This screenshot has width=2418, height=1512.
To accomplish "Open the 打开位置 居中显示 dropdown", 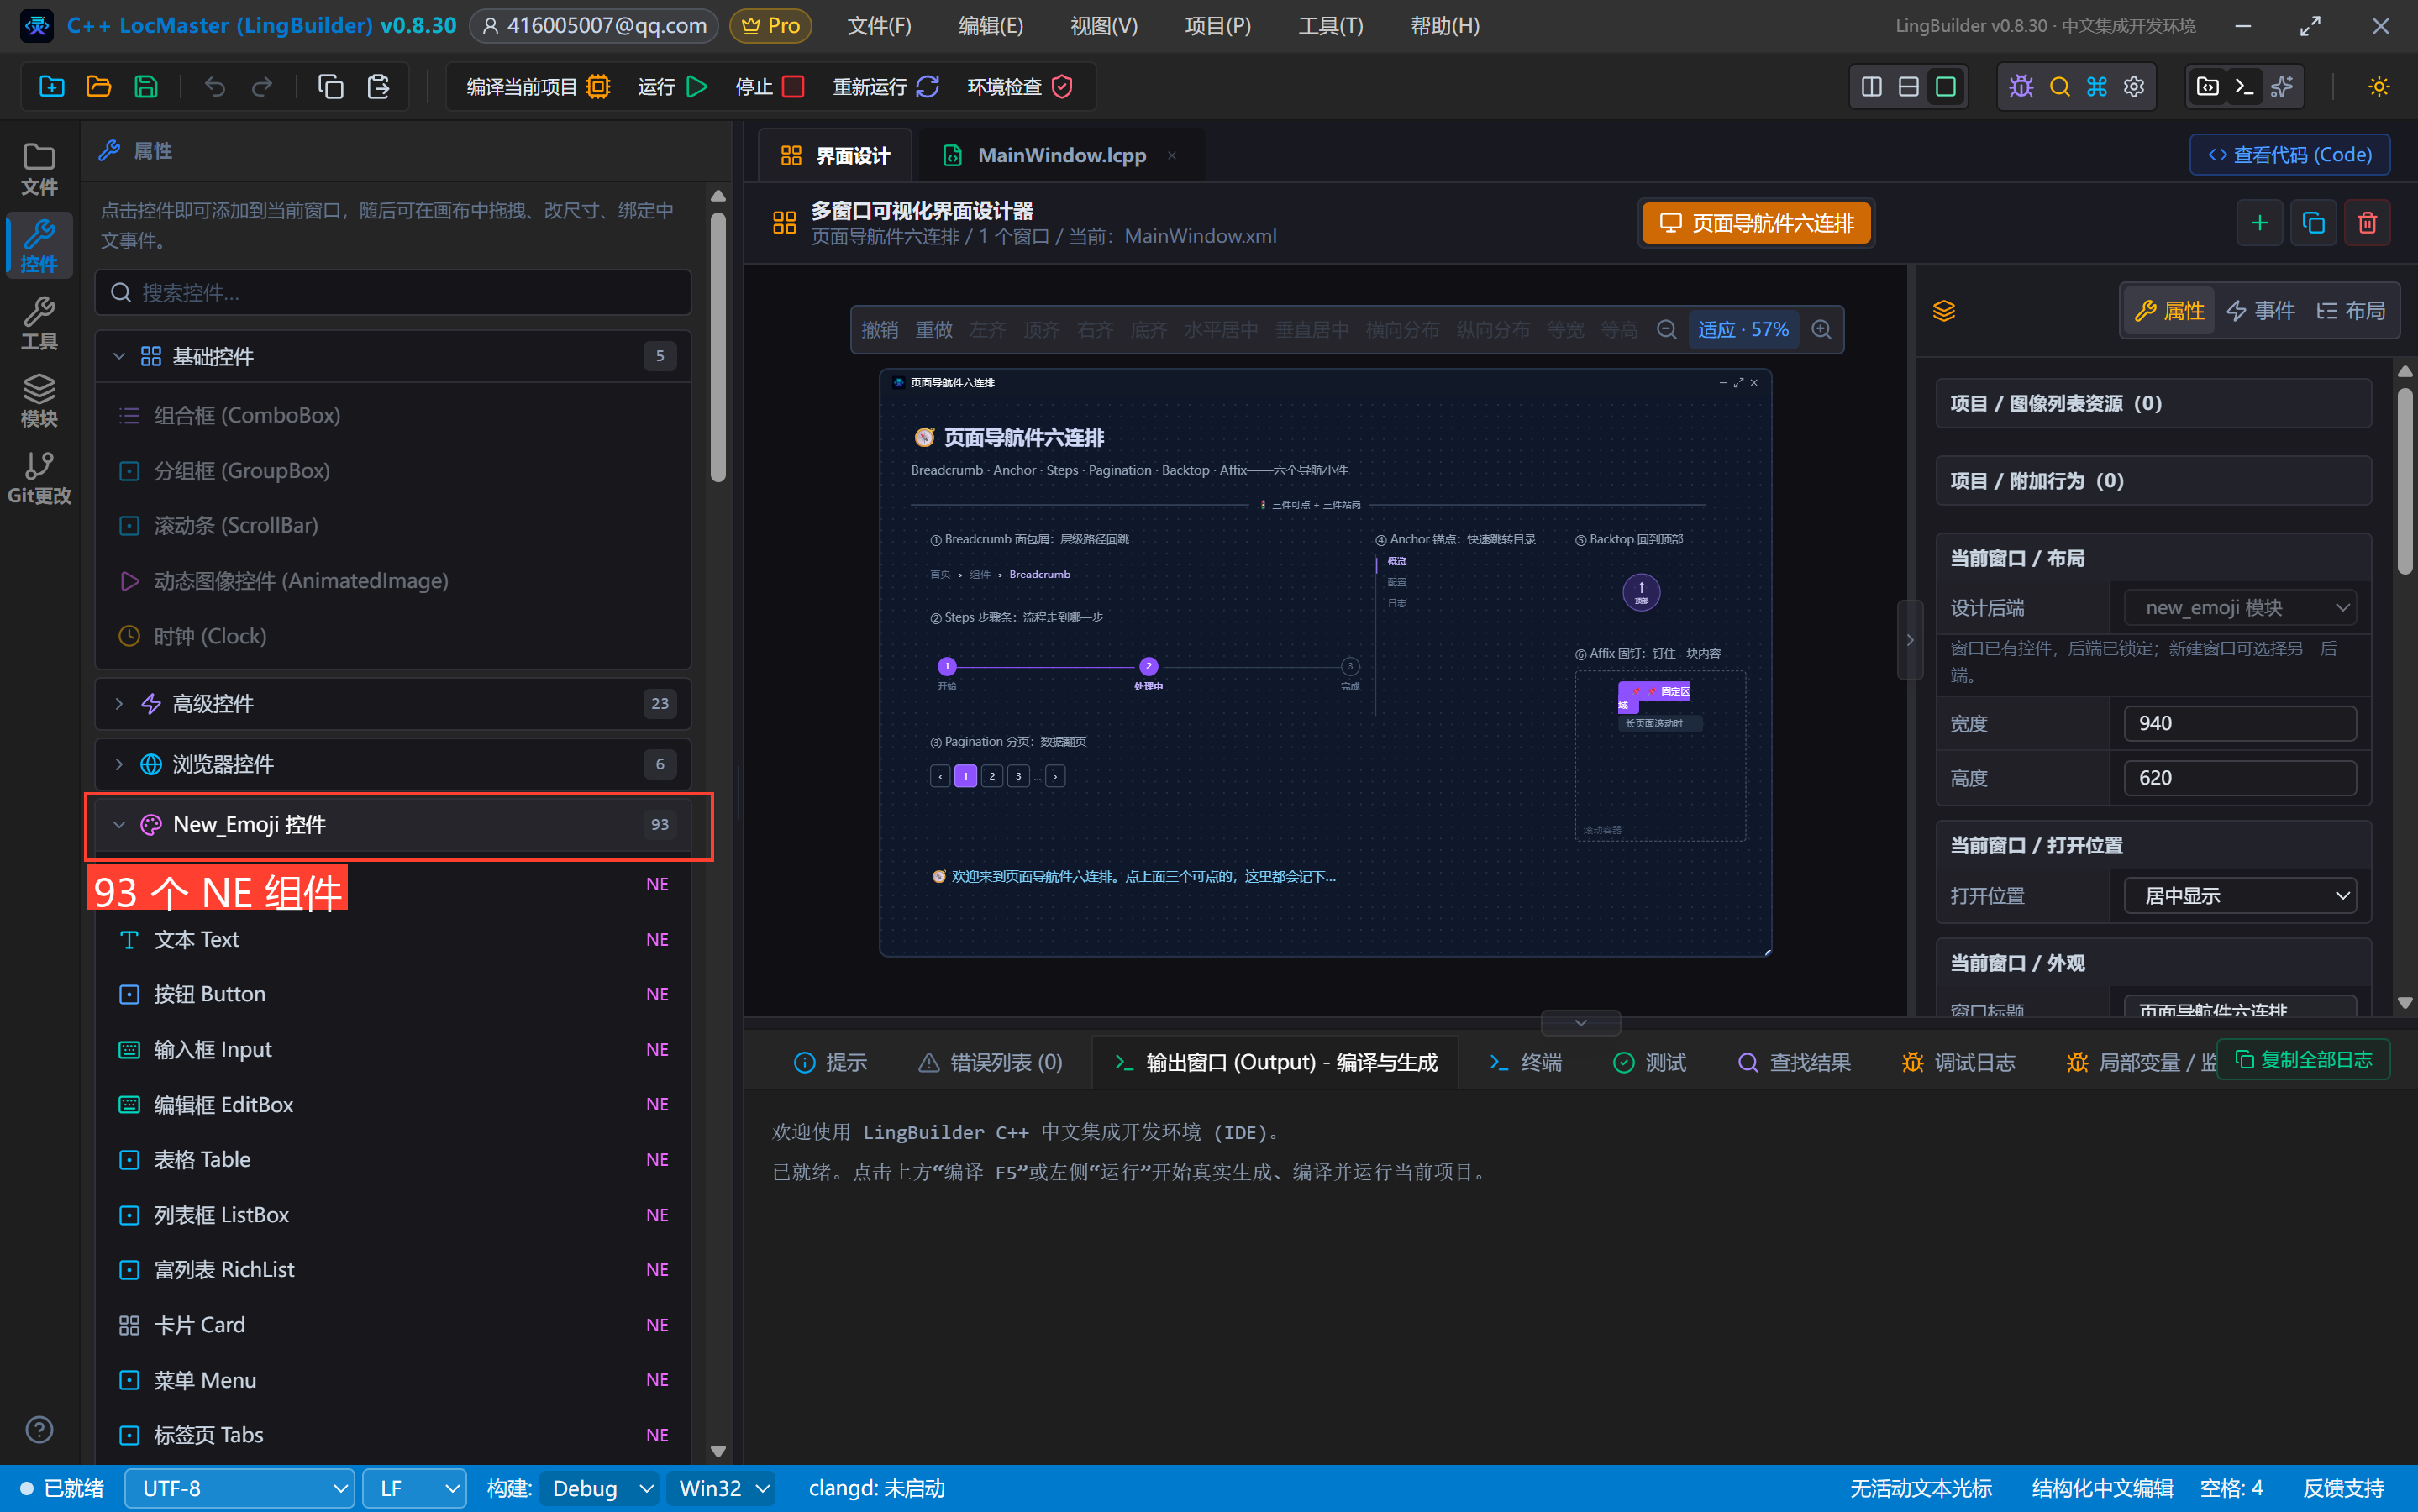I will click(x=2240, y=895).
